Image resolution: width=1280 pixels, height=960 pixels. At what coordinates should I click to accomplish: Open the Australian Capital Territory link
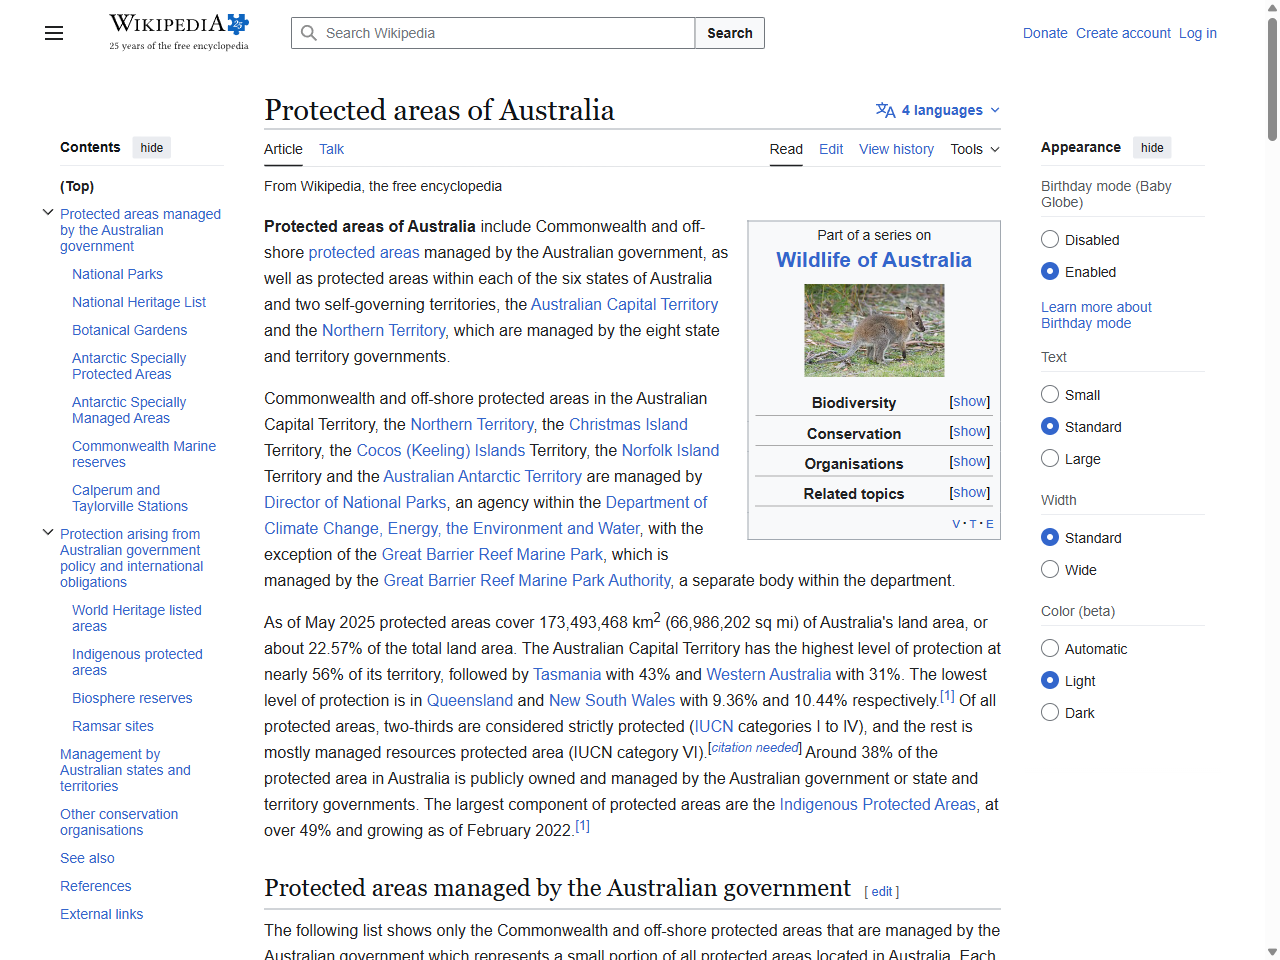pos(624,304)
